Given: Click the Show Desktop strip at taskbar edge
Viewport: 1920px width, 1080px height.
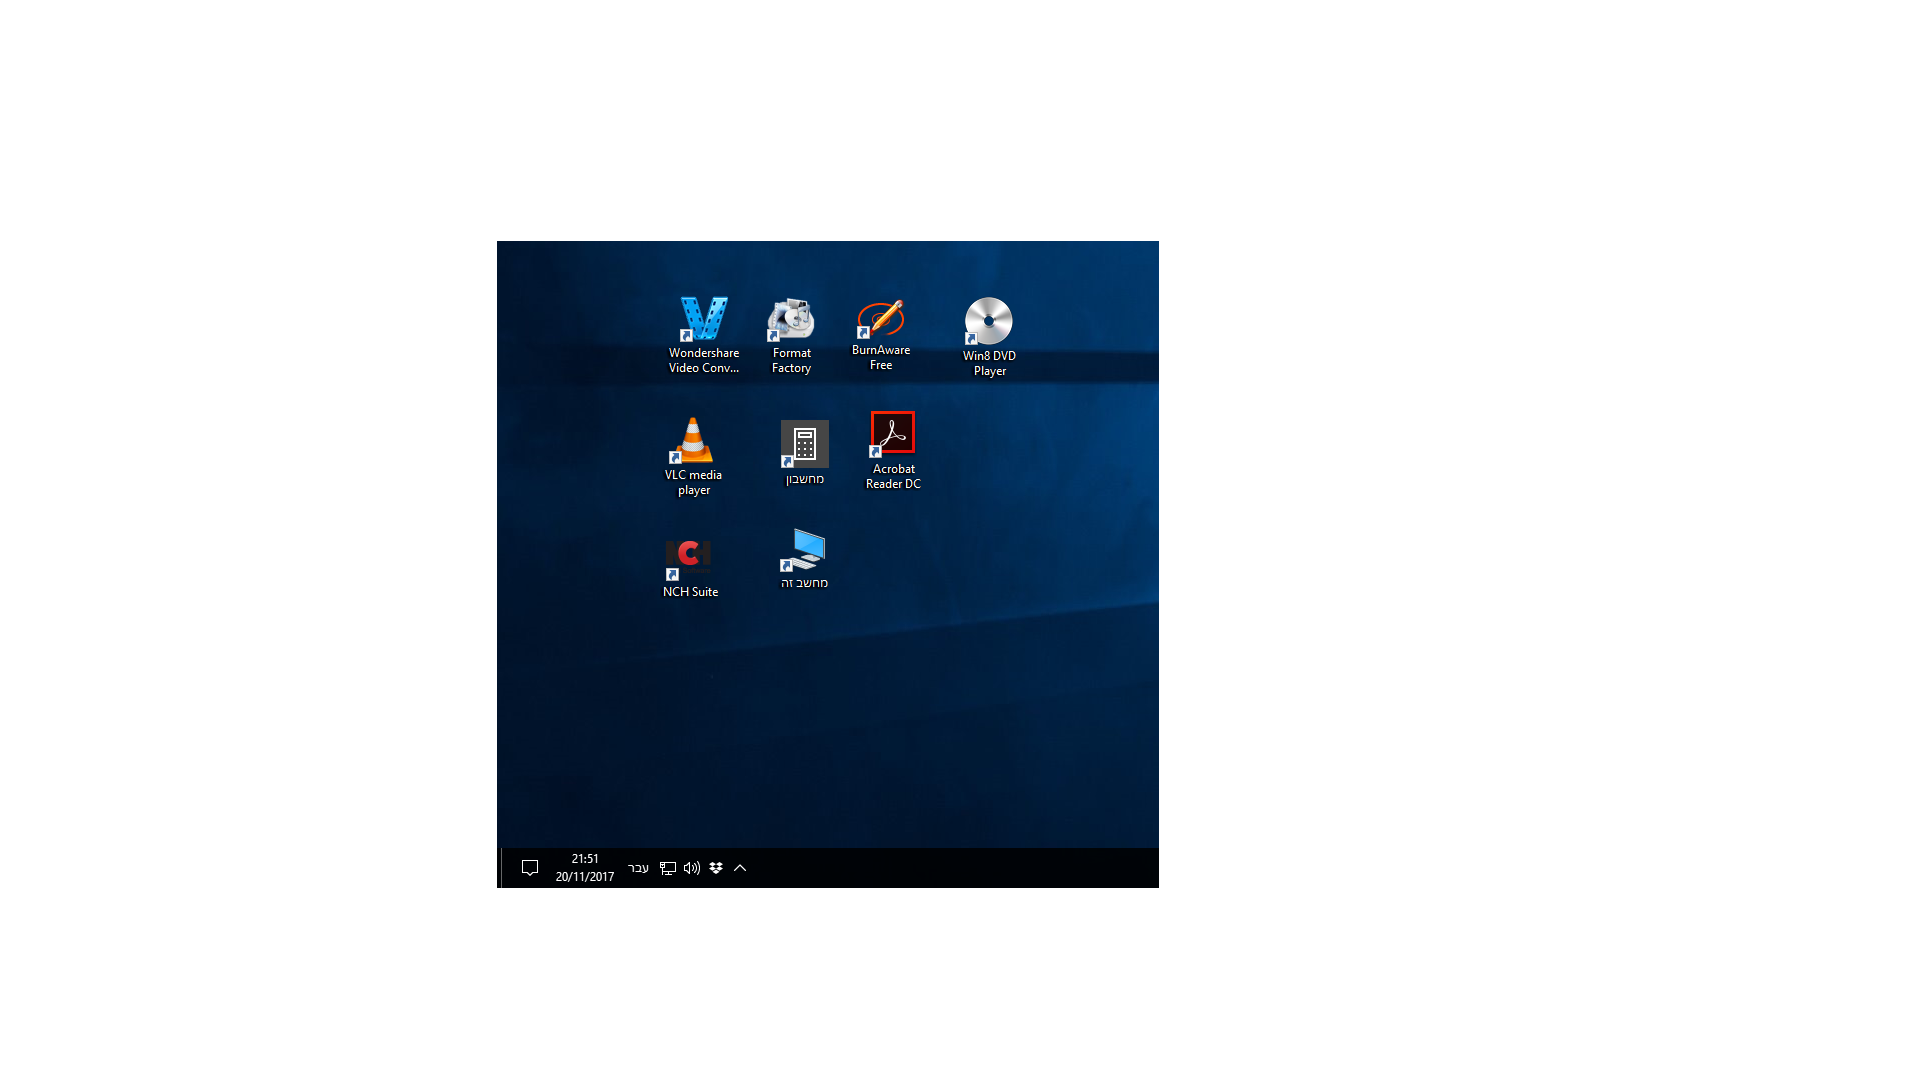Looking at the screenshot, I should click(x=499, y=868).
